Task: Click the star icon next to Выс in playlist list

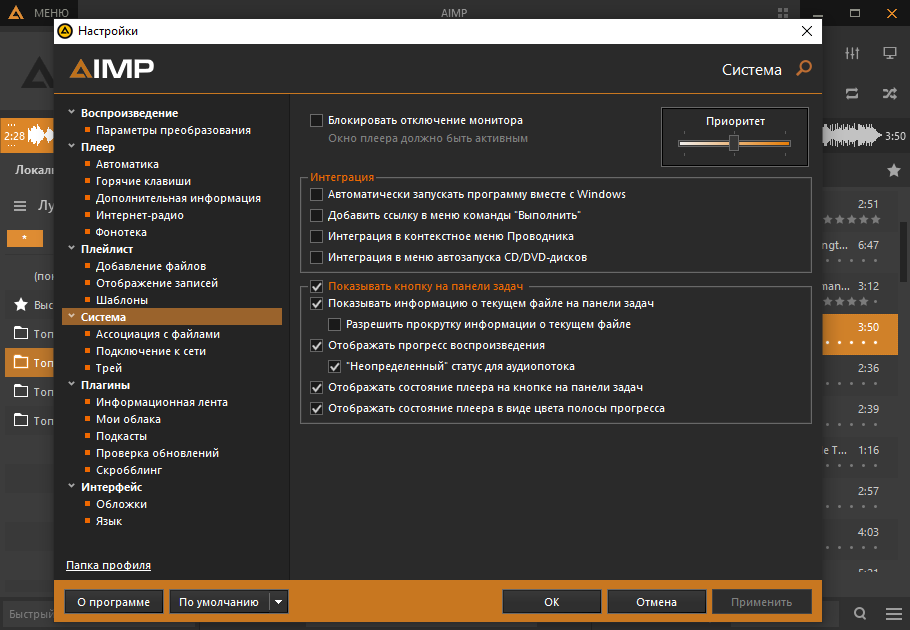Action: 21,305
